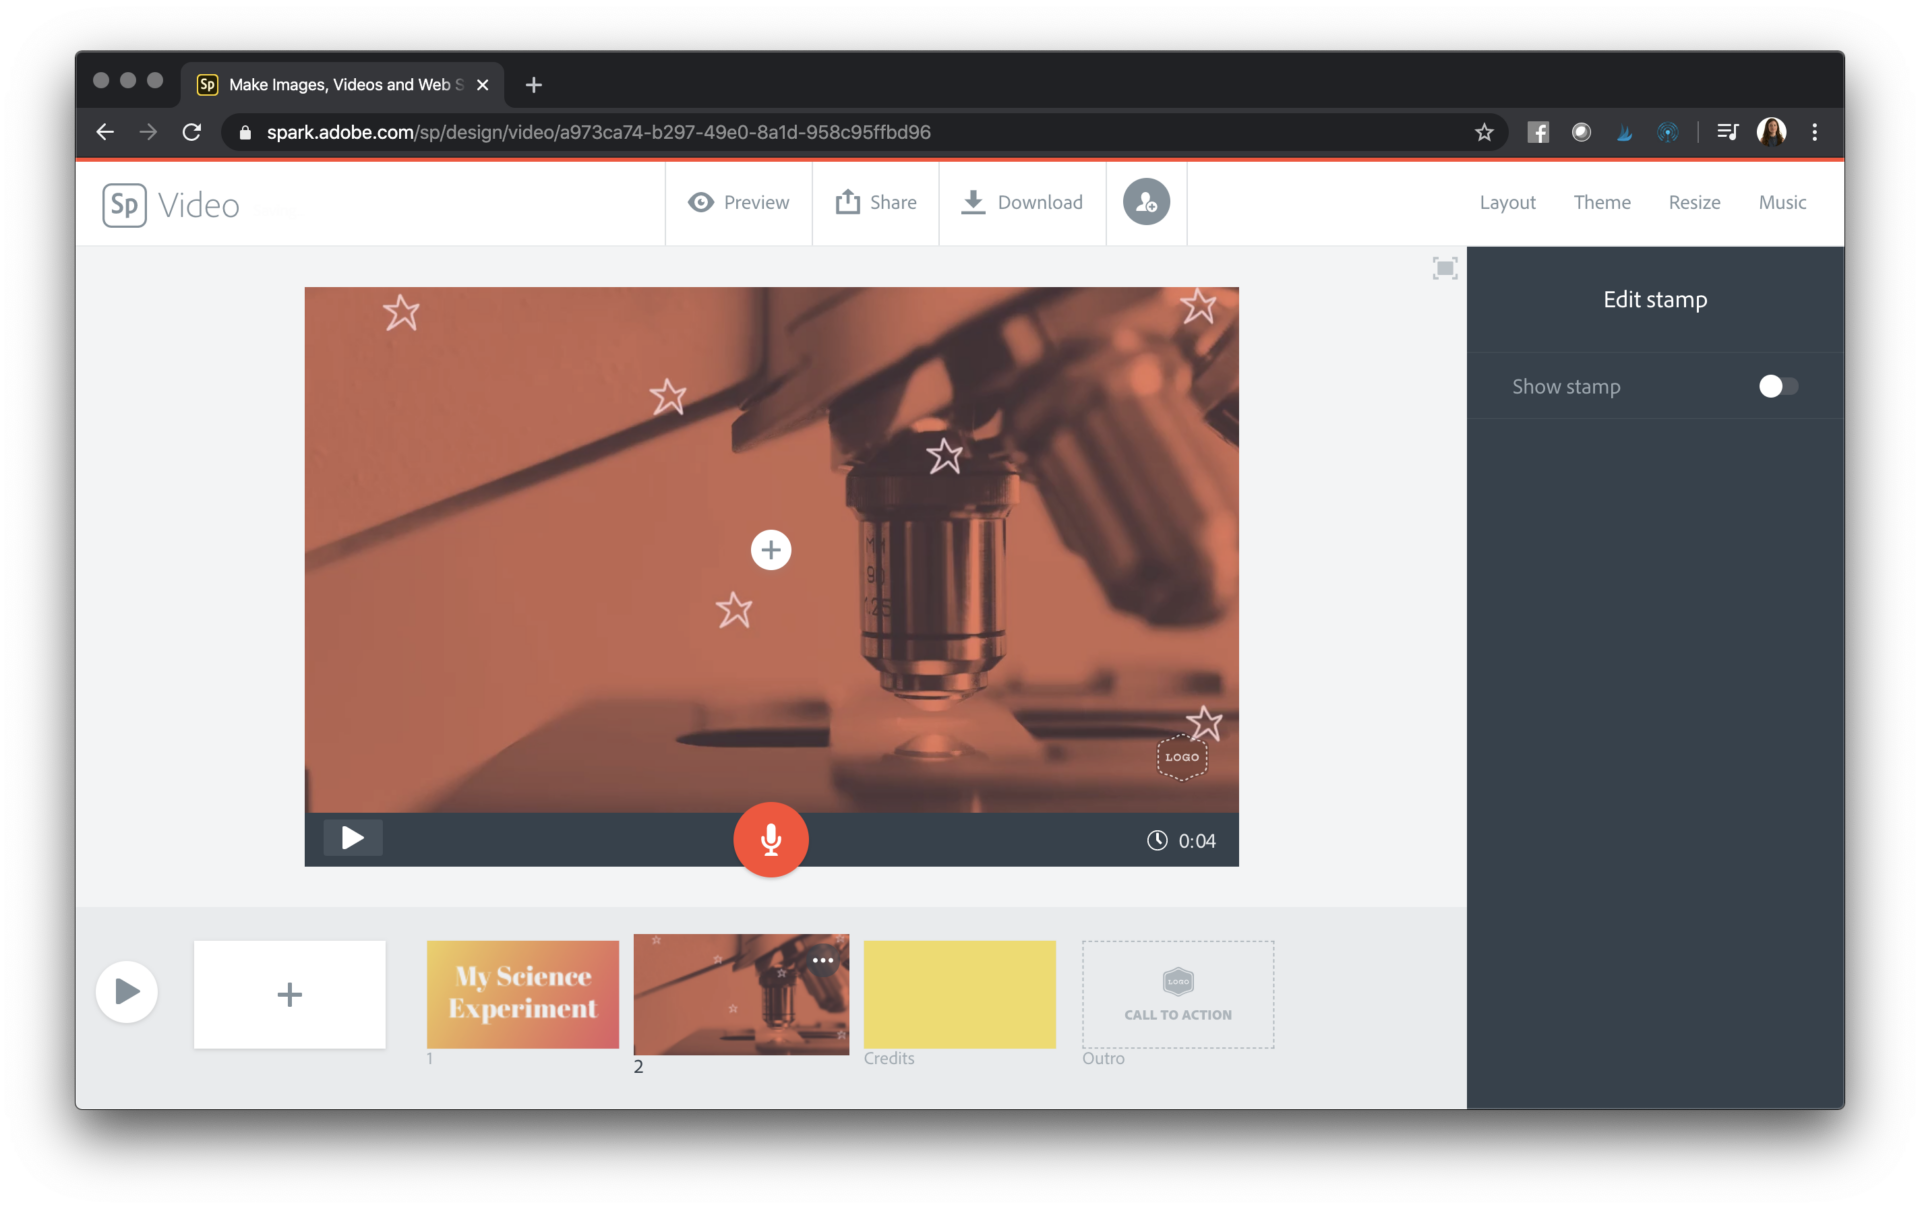Viewport: 1920px width, 1209px height.
Task: Click the Sp Video logo
Action: (x=170, y=204)
